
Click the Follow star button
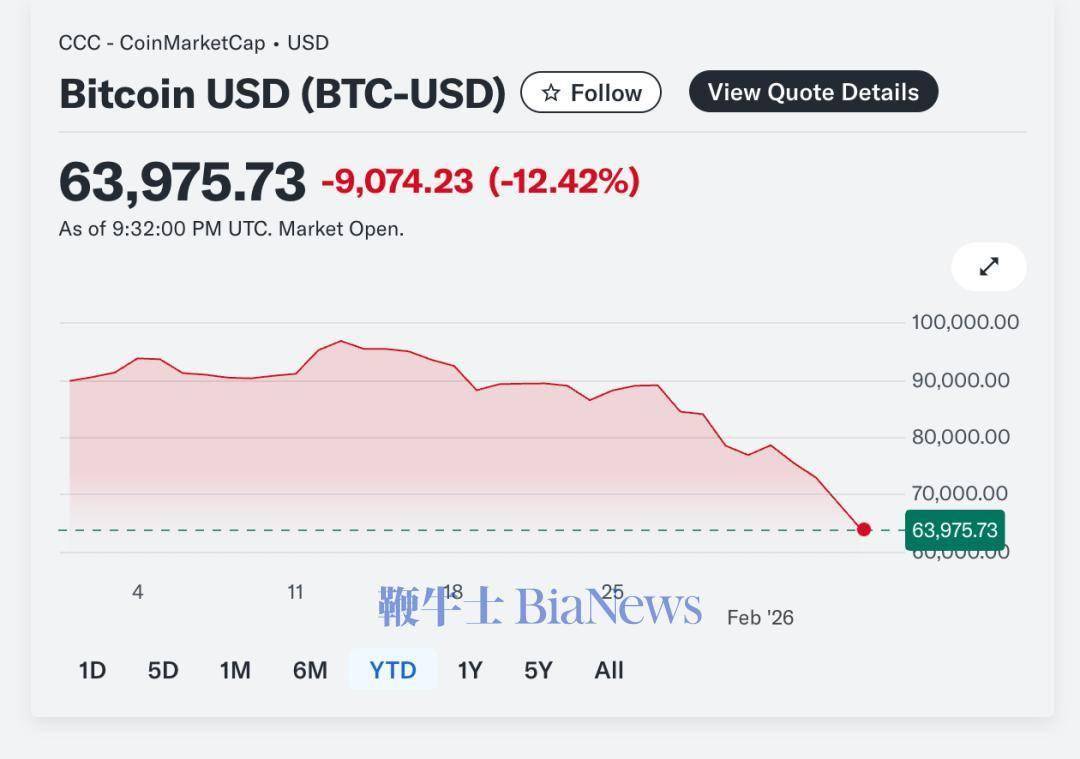591,93
